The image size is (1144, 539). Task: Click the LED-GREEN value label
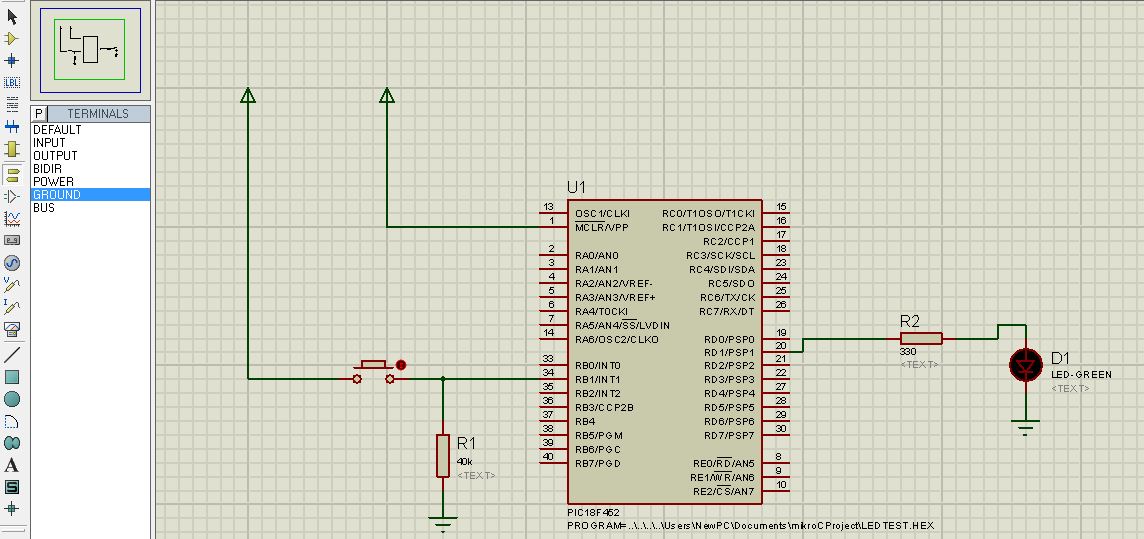click(1081, 375)
